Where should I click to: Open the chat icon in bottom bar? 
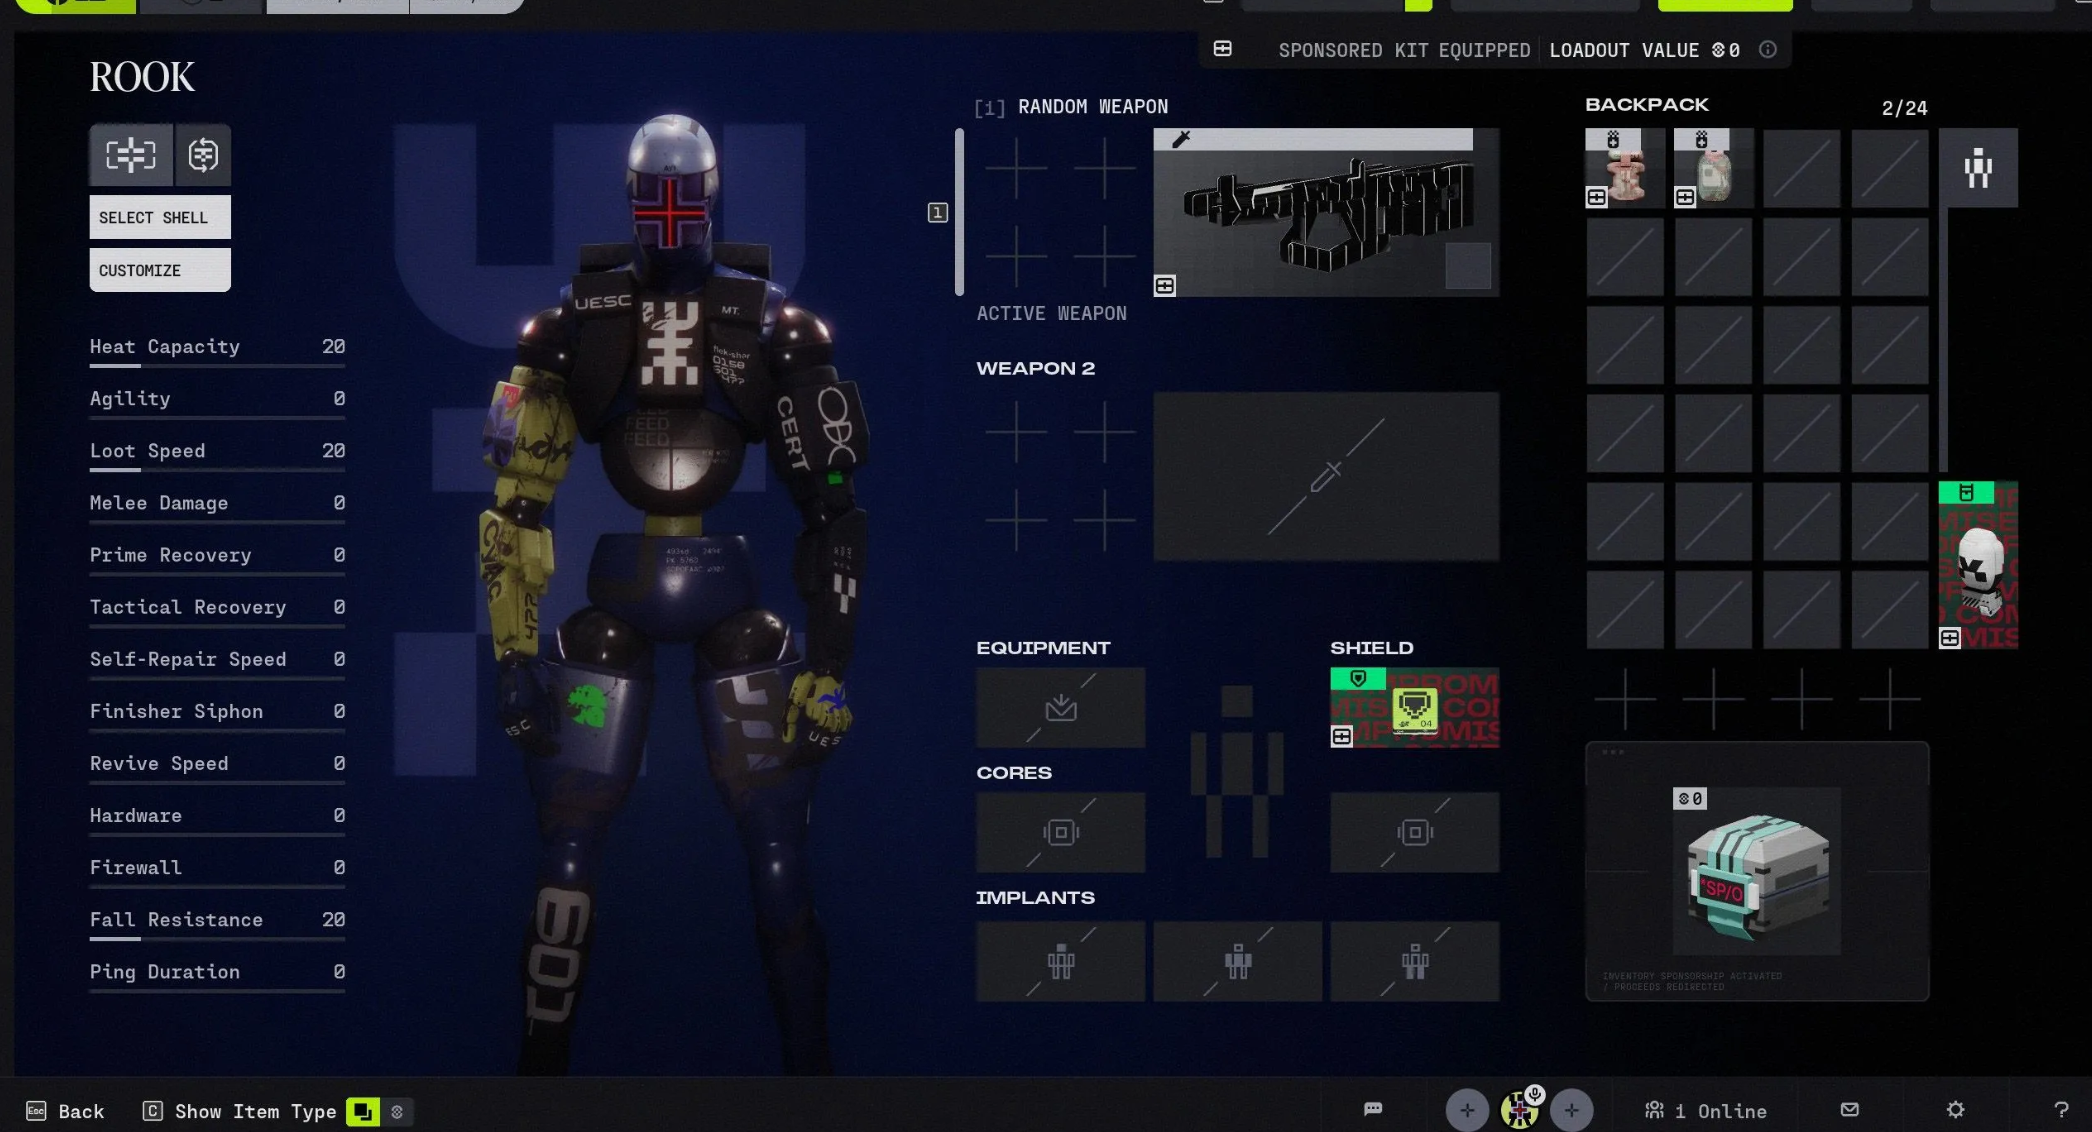coord(1373,1109)
